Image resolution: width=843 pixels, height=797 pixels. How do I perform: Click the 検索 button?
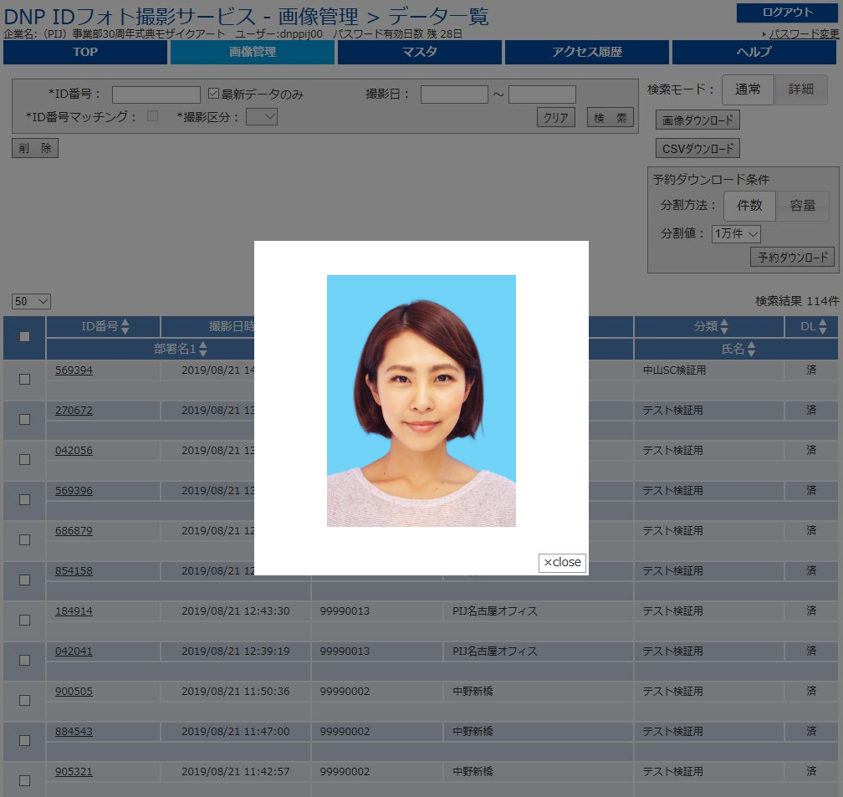(610, 117)
